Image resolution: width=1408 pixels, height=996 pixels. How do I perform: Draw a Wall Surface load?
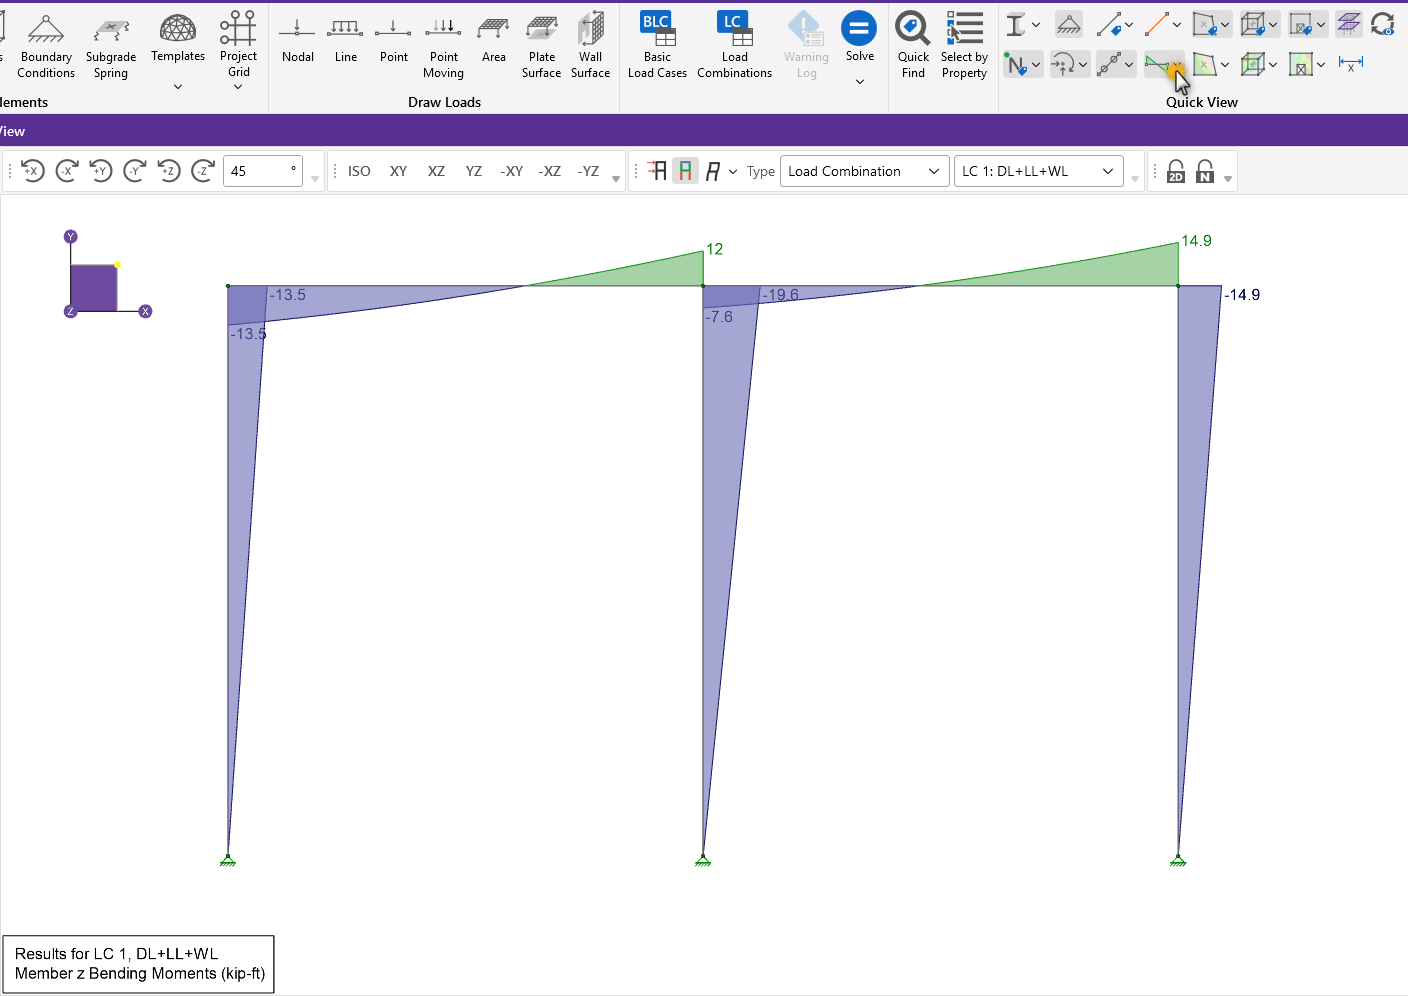click(x=590, y=46)
